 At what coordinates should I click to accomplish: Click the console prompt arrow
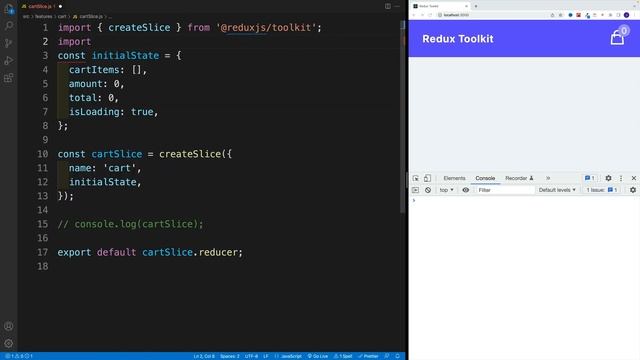coord(414,200)
